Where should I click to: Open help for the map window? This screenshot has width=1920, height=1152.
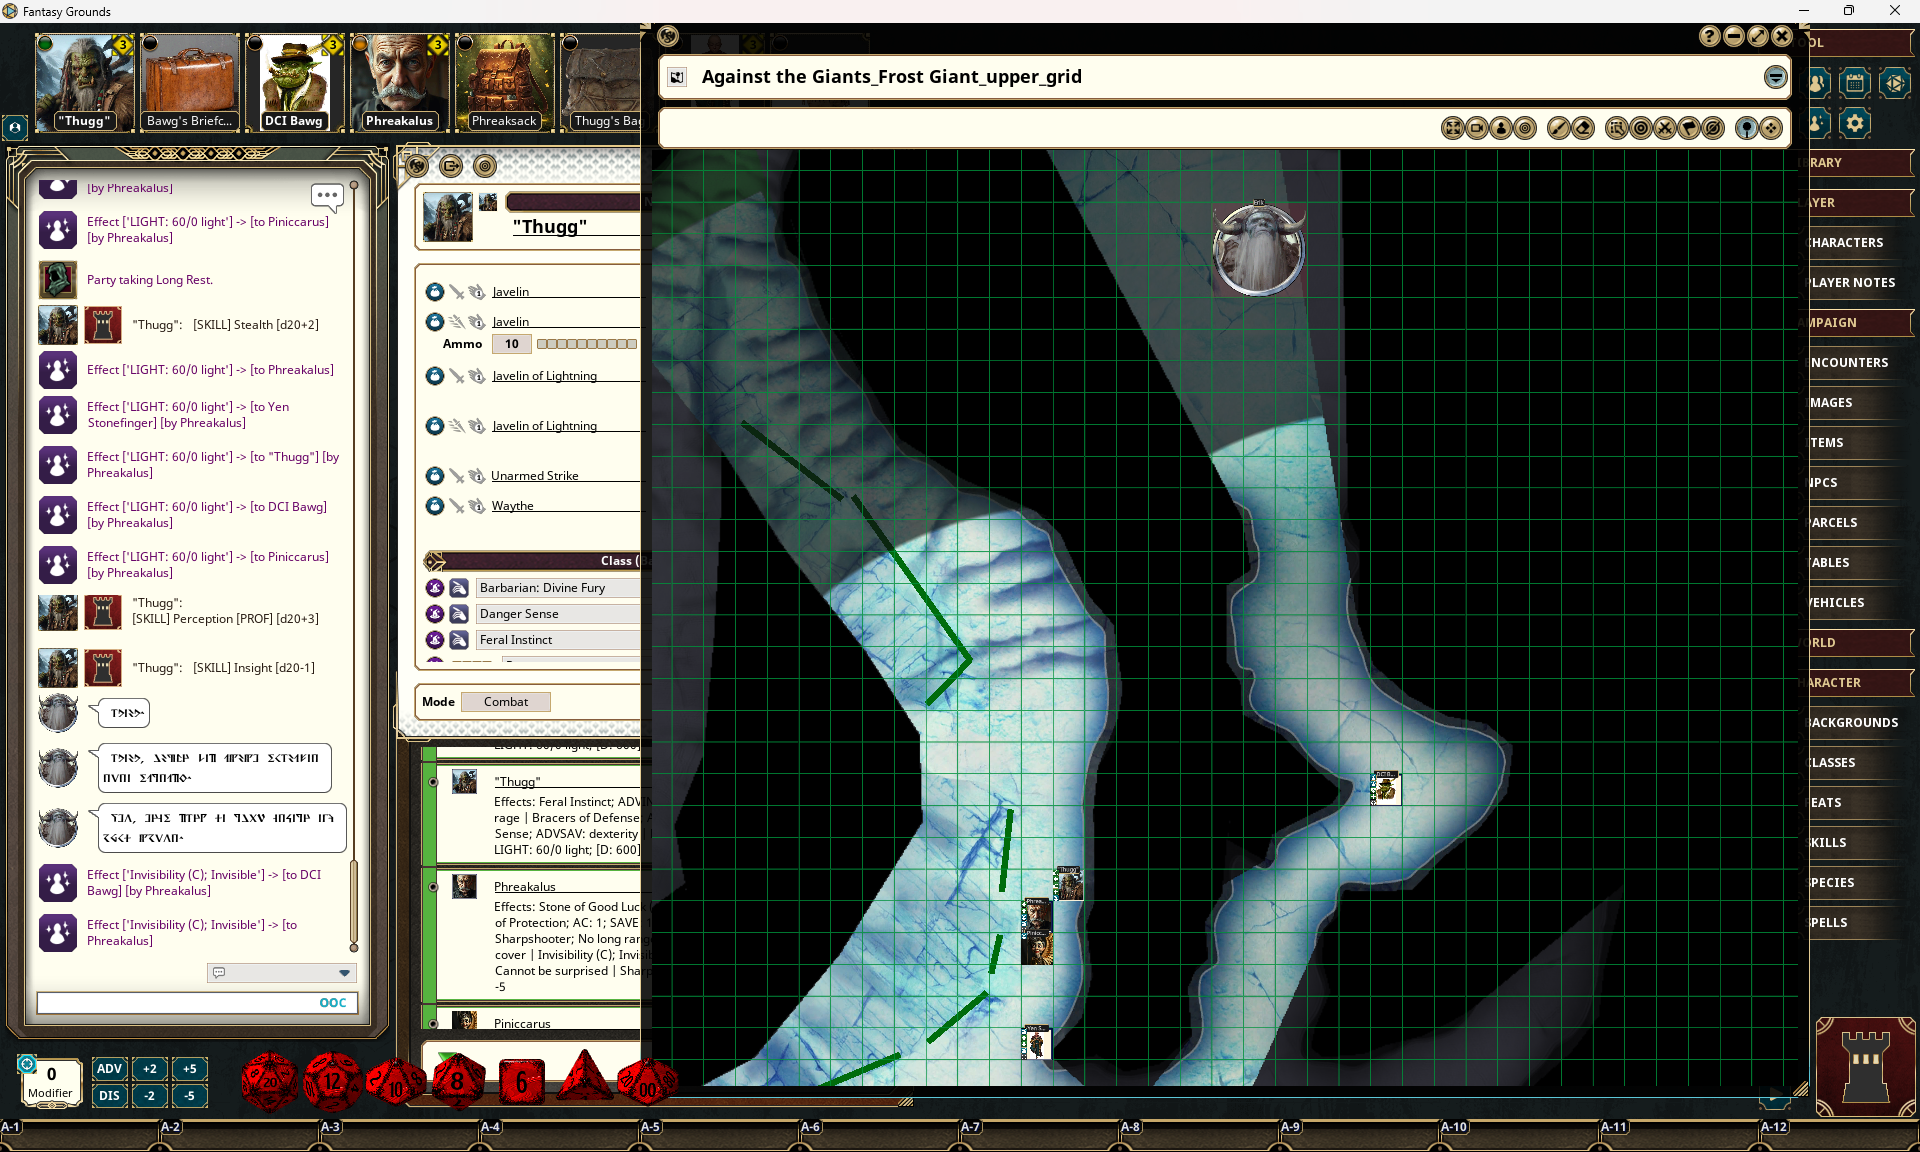[x=1709, y=37]
